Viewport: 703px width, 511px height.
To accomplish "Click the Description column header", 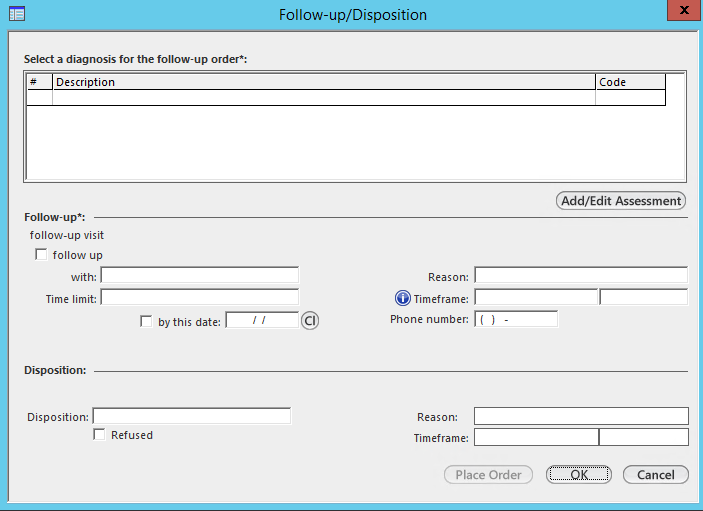I will pos(324,82).
